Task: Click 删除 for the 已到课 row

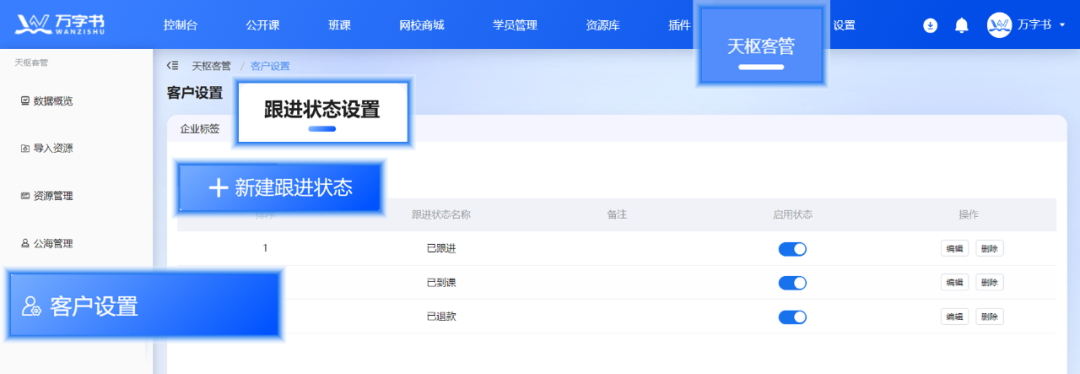Action: coord(989,282)
